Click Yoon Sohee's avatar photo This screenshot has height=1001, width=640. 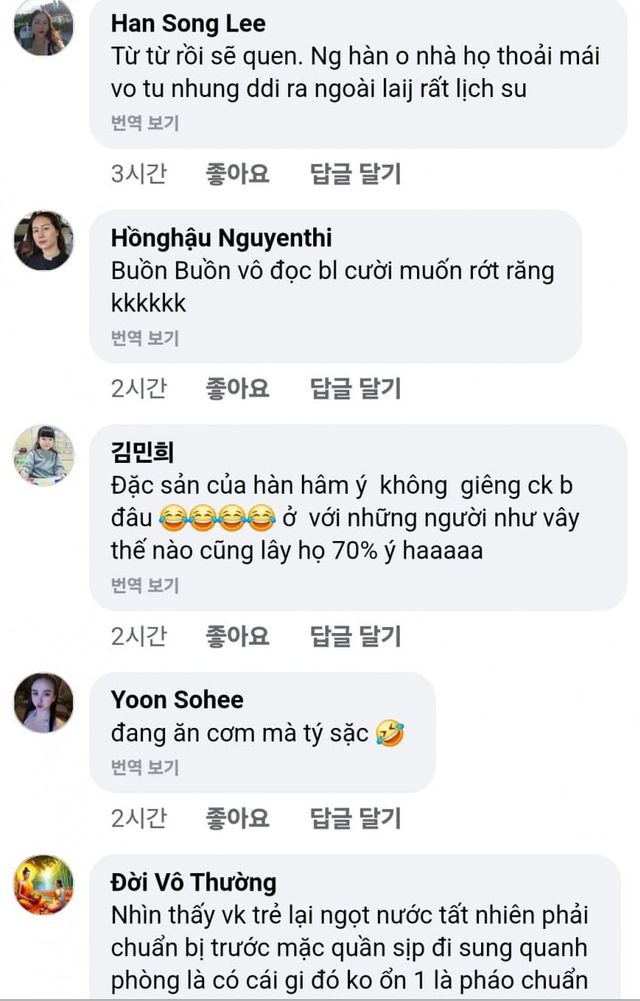43,703
